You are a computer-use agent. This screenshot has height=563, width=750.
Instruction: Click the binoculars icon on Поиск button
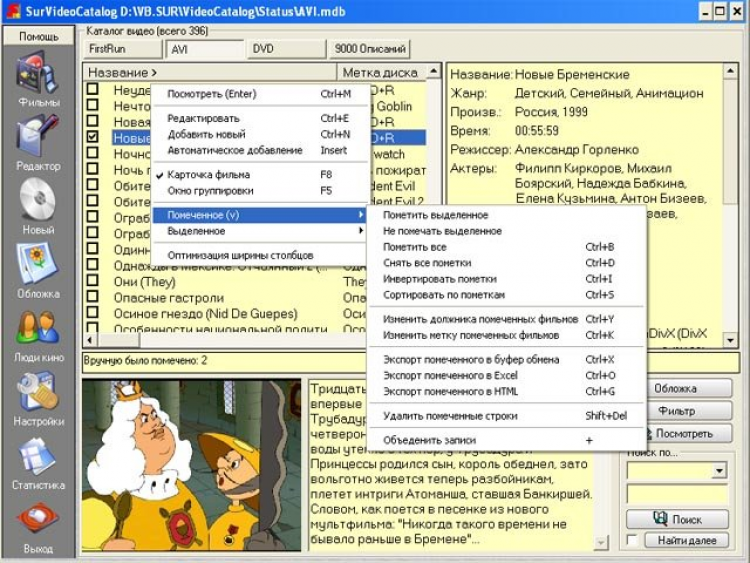click(x=660, y=519)
